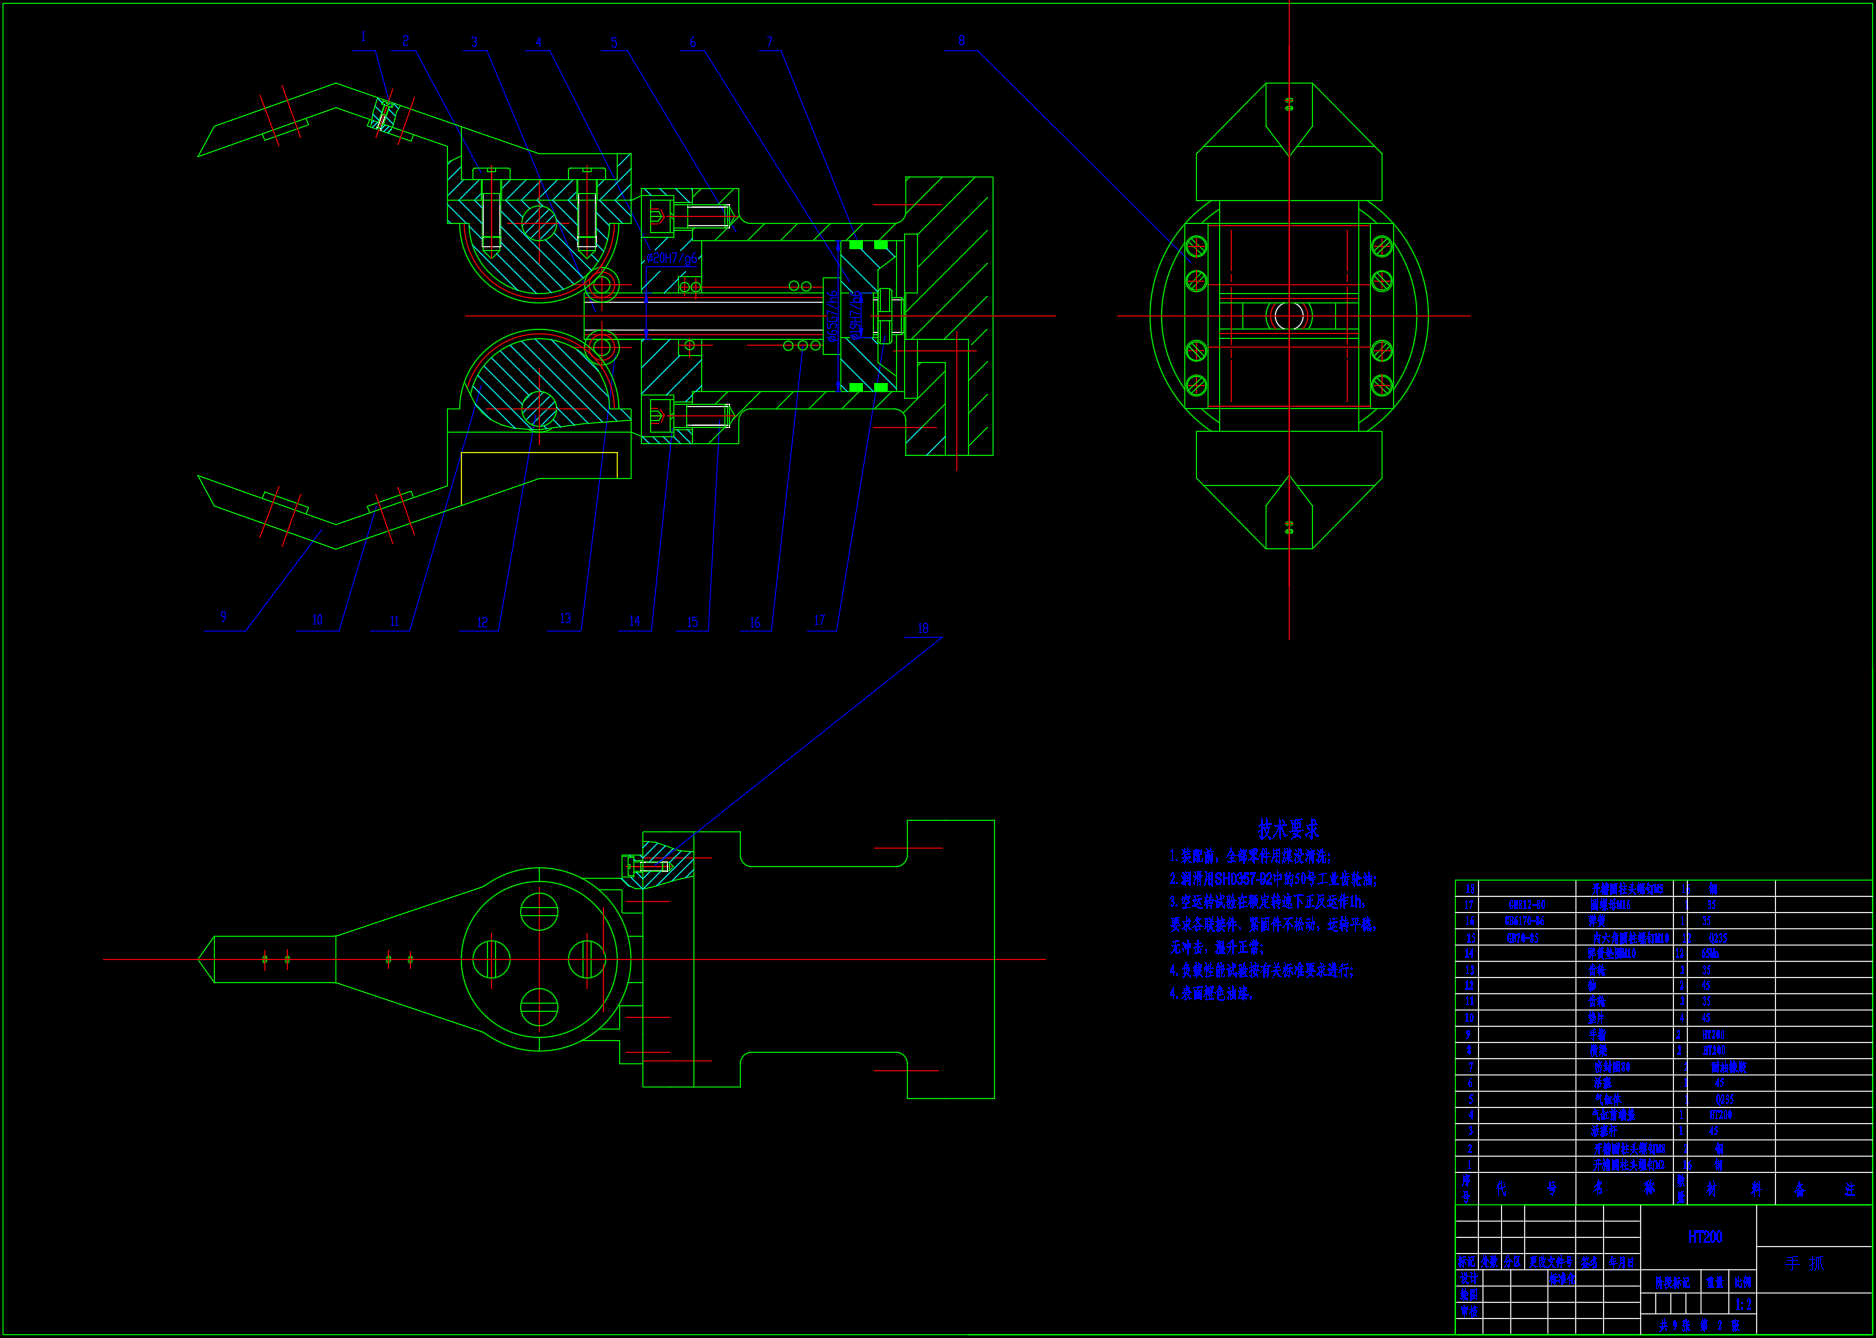Select callout number 1 at top left
This screenshot has width=1876, height=1338.
[x=363, y=37]
